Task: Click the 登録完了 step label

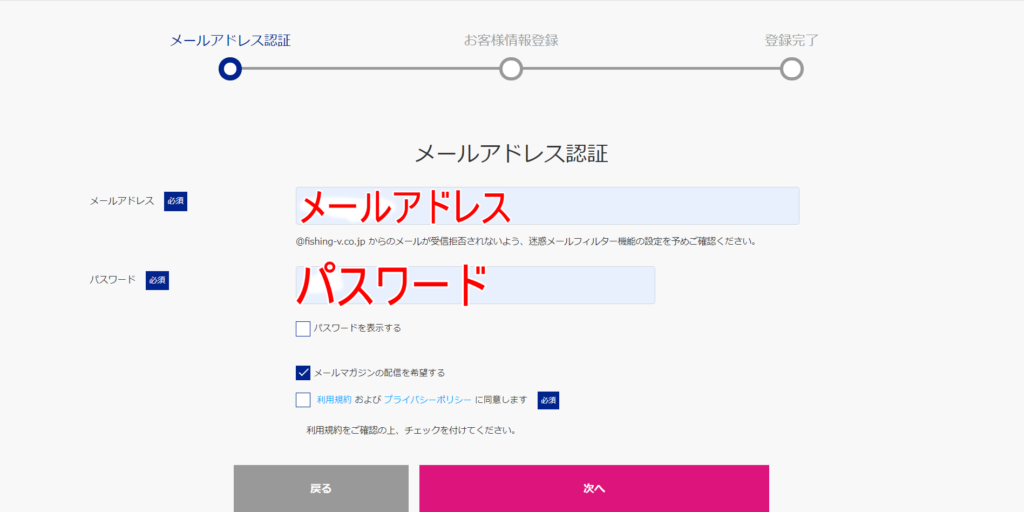Action: point(792,40)
